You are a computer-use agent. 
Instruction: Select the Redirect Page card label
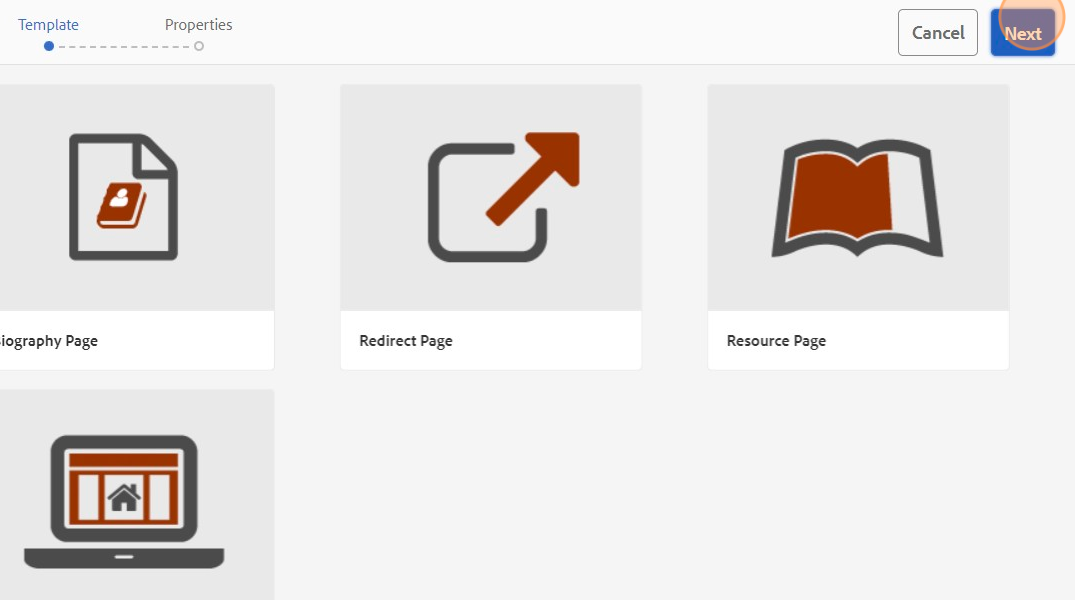tap(406, 341)
